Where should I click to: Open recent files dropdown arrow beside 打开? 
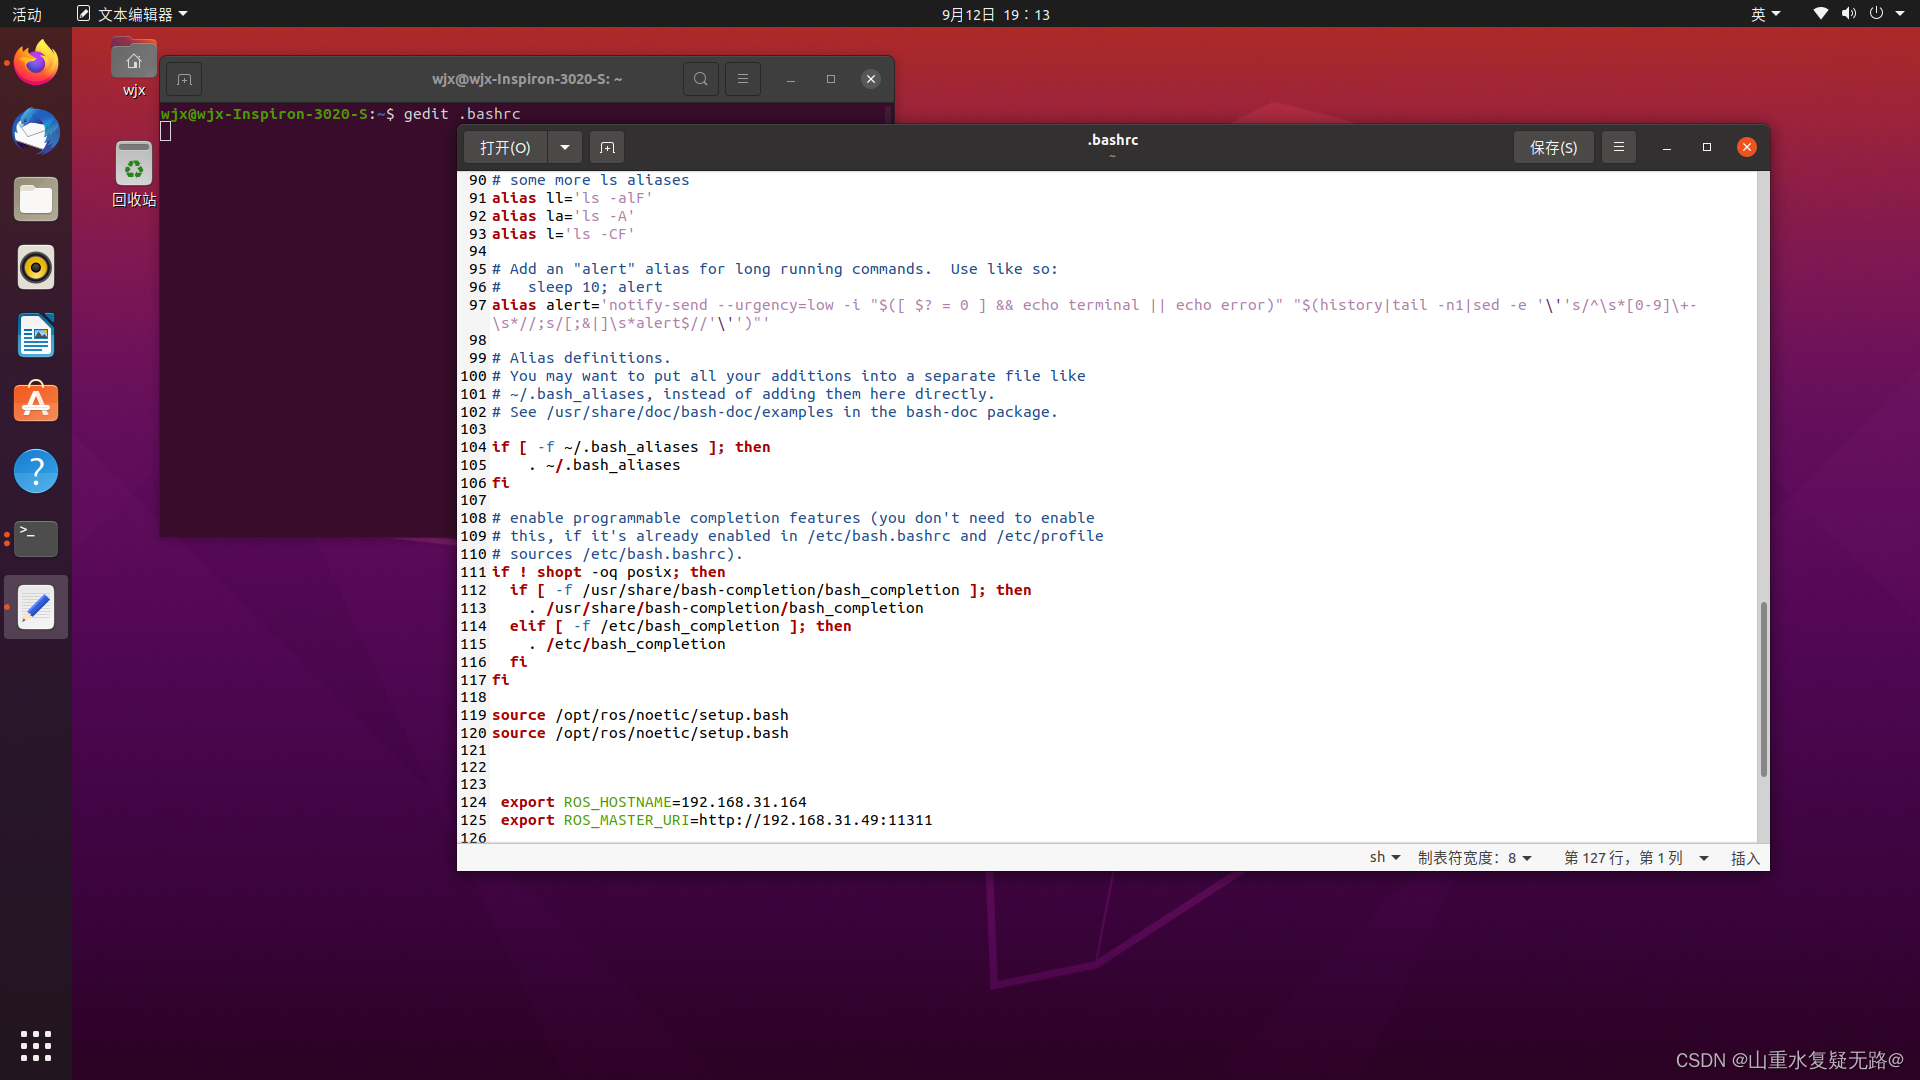tap(565, 147)
